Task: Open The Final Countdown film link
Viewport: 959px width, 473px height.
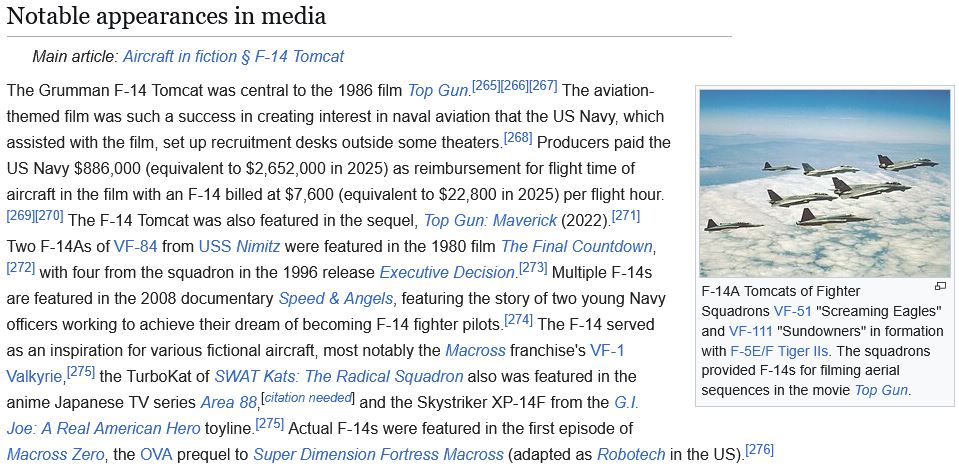Action: (577, 247)
